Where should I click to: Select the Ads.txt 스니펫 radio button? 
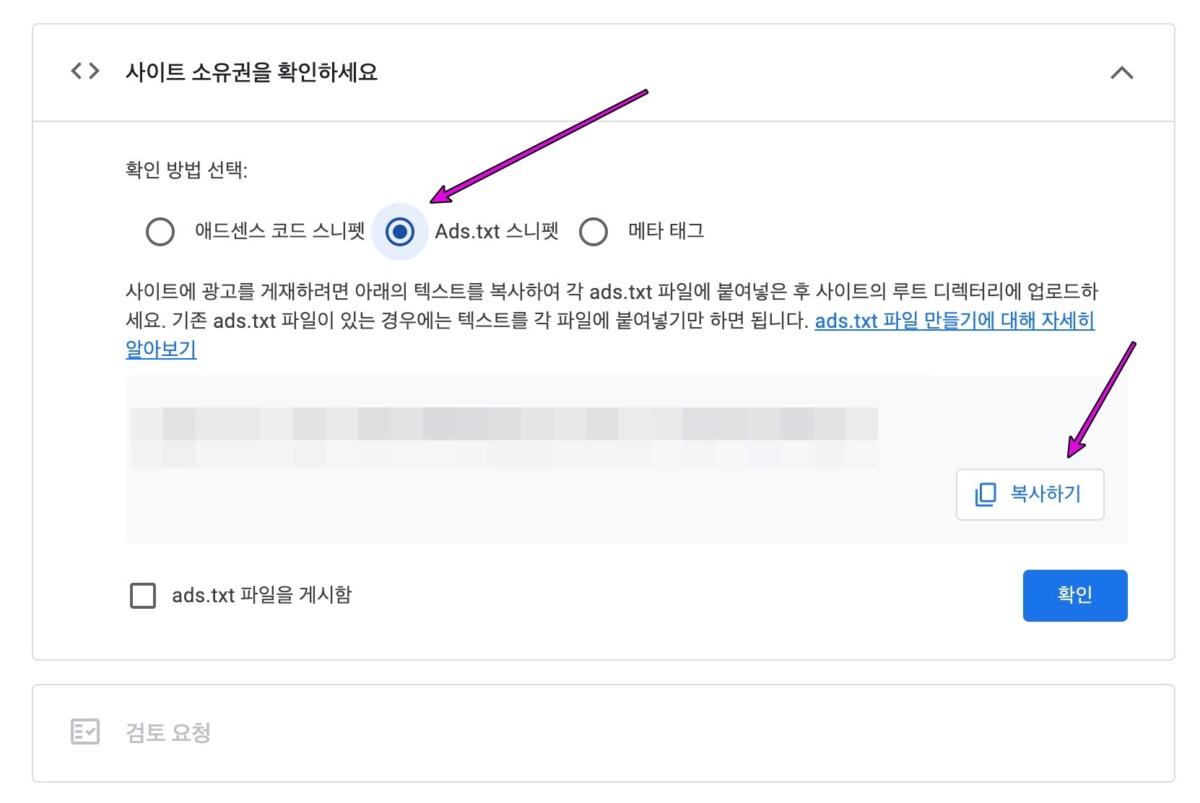(x=400, y=232)
